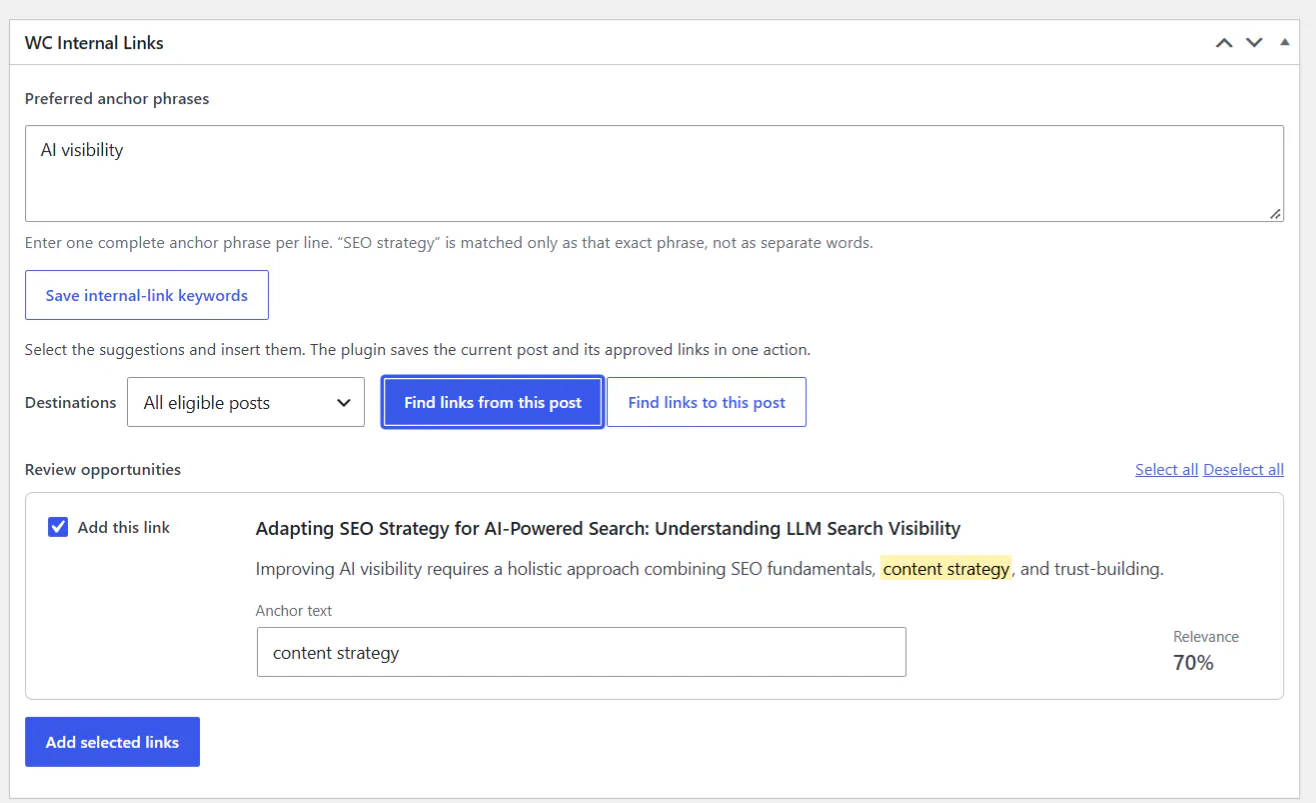Move the WC Internal Links panel down
This screenshot has height=803, width=1316.
click(x=1254, y=43)
